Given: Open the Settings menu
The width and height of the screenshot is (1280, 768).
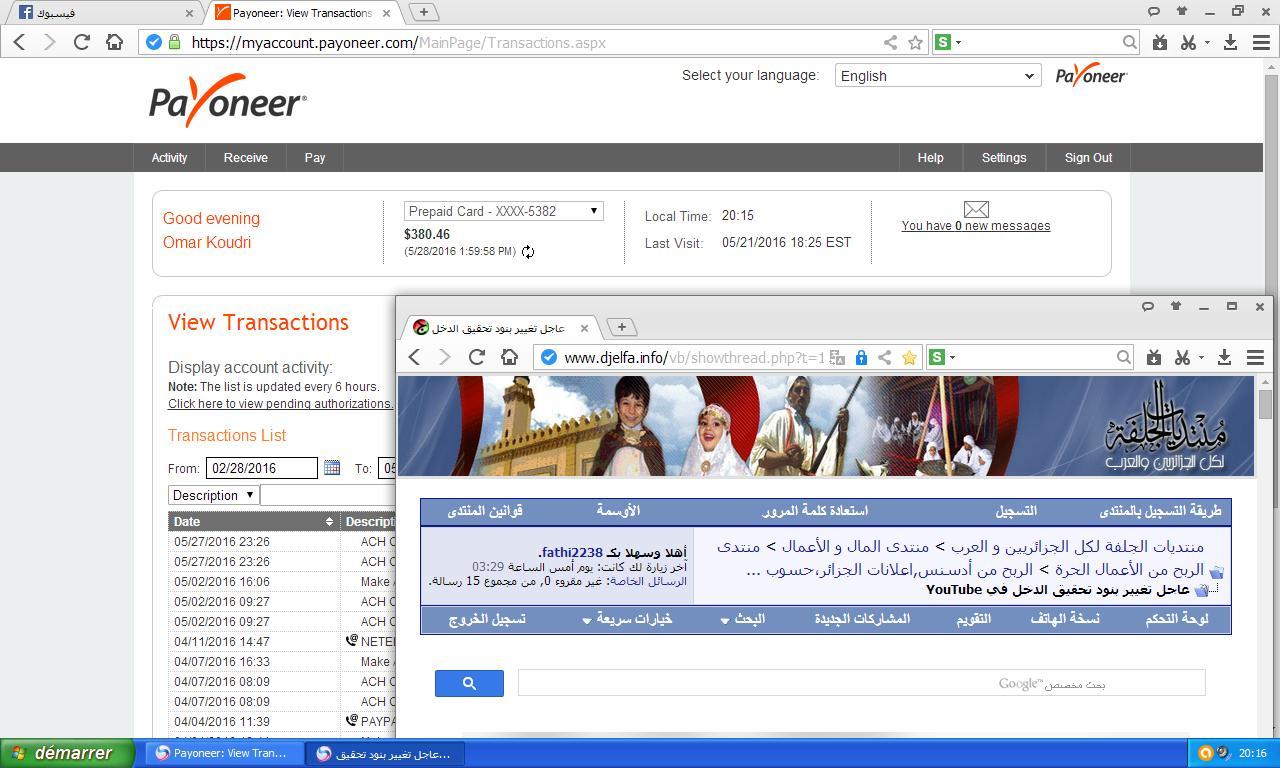Looking at the screenshot, I should click(1003, 157).
